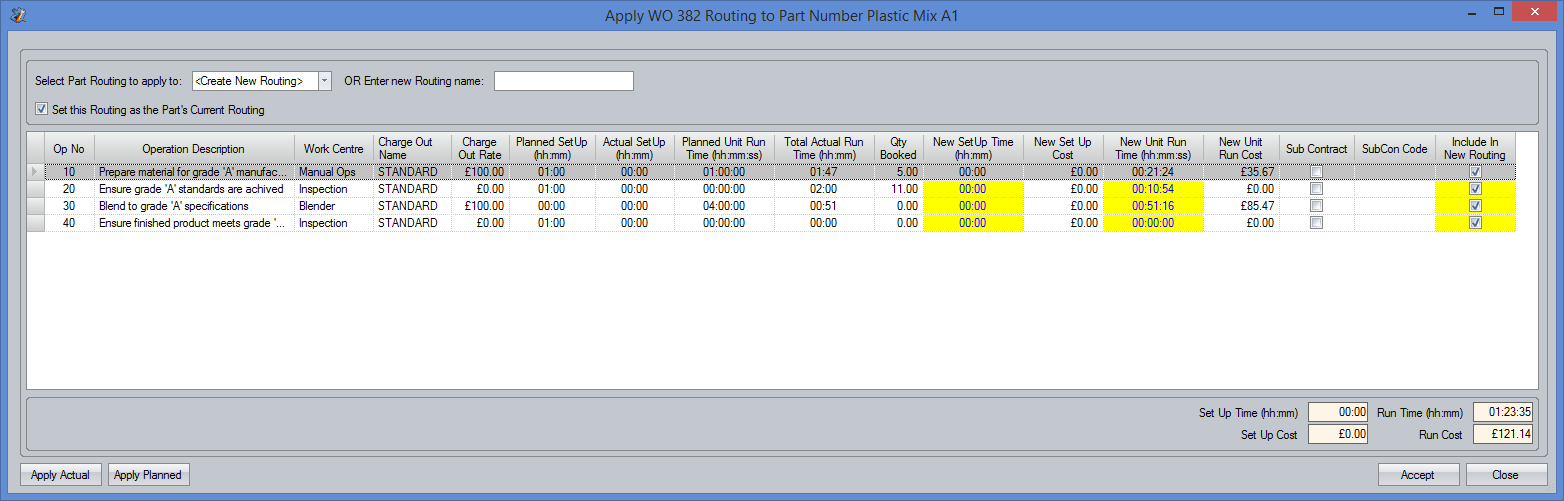Click the row selector arrow for Op 10
Viewport: 1564px width, 501px height.
[36, 172]
